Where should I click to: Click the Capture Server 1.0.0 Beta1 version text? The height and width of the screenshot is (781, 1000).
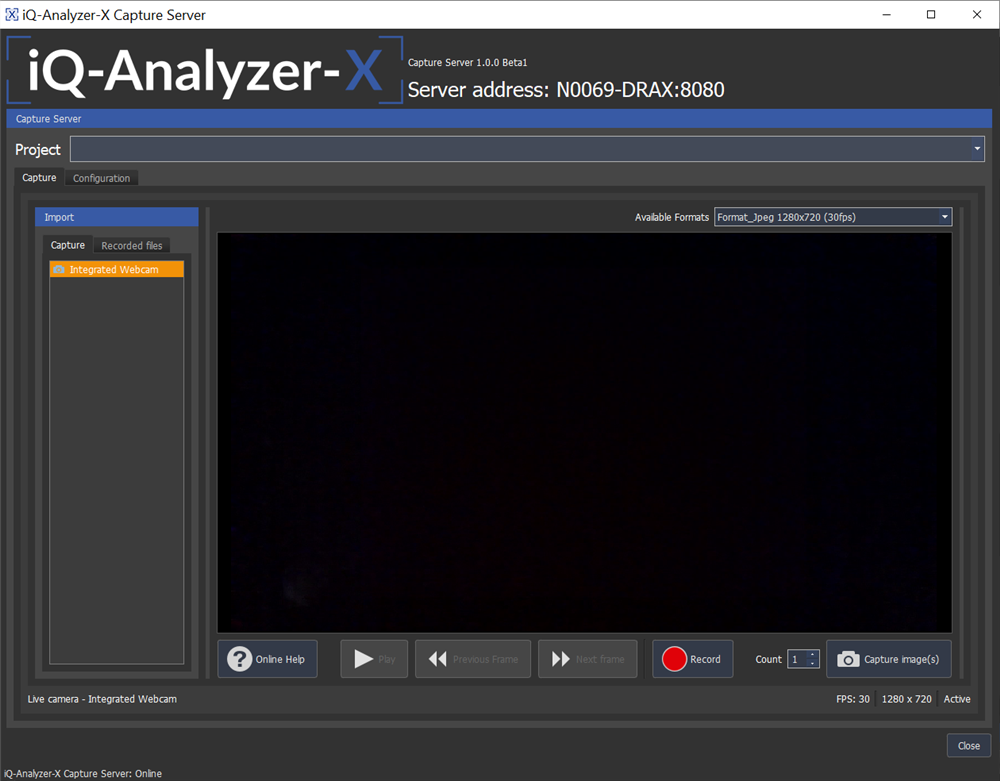pos(467,62)
